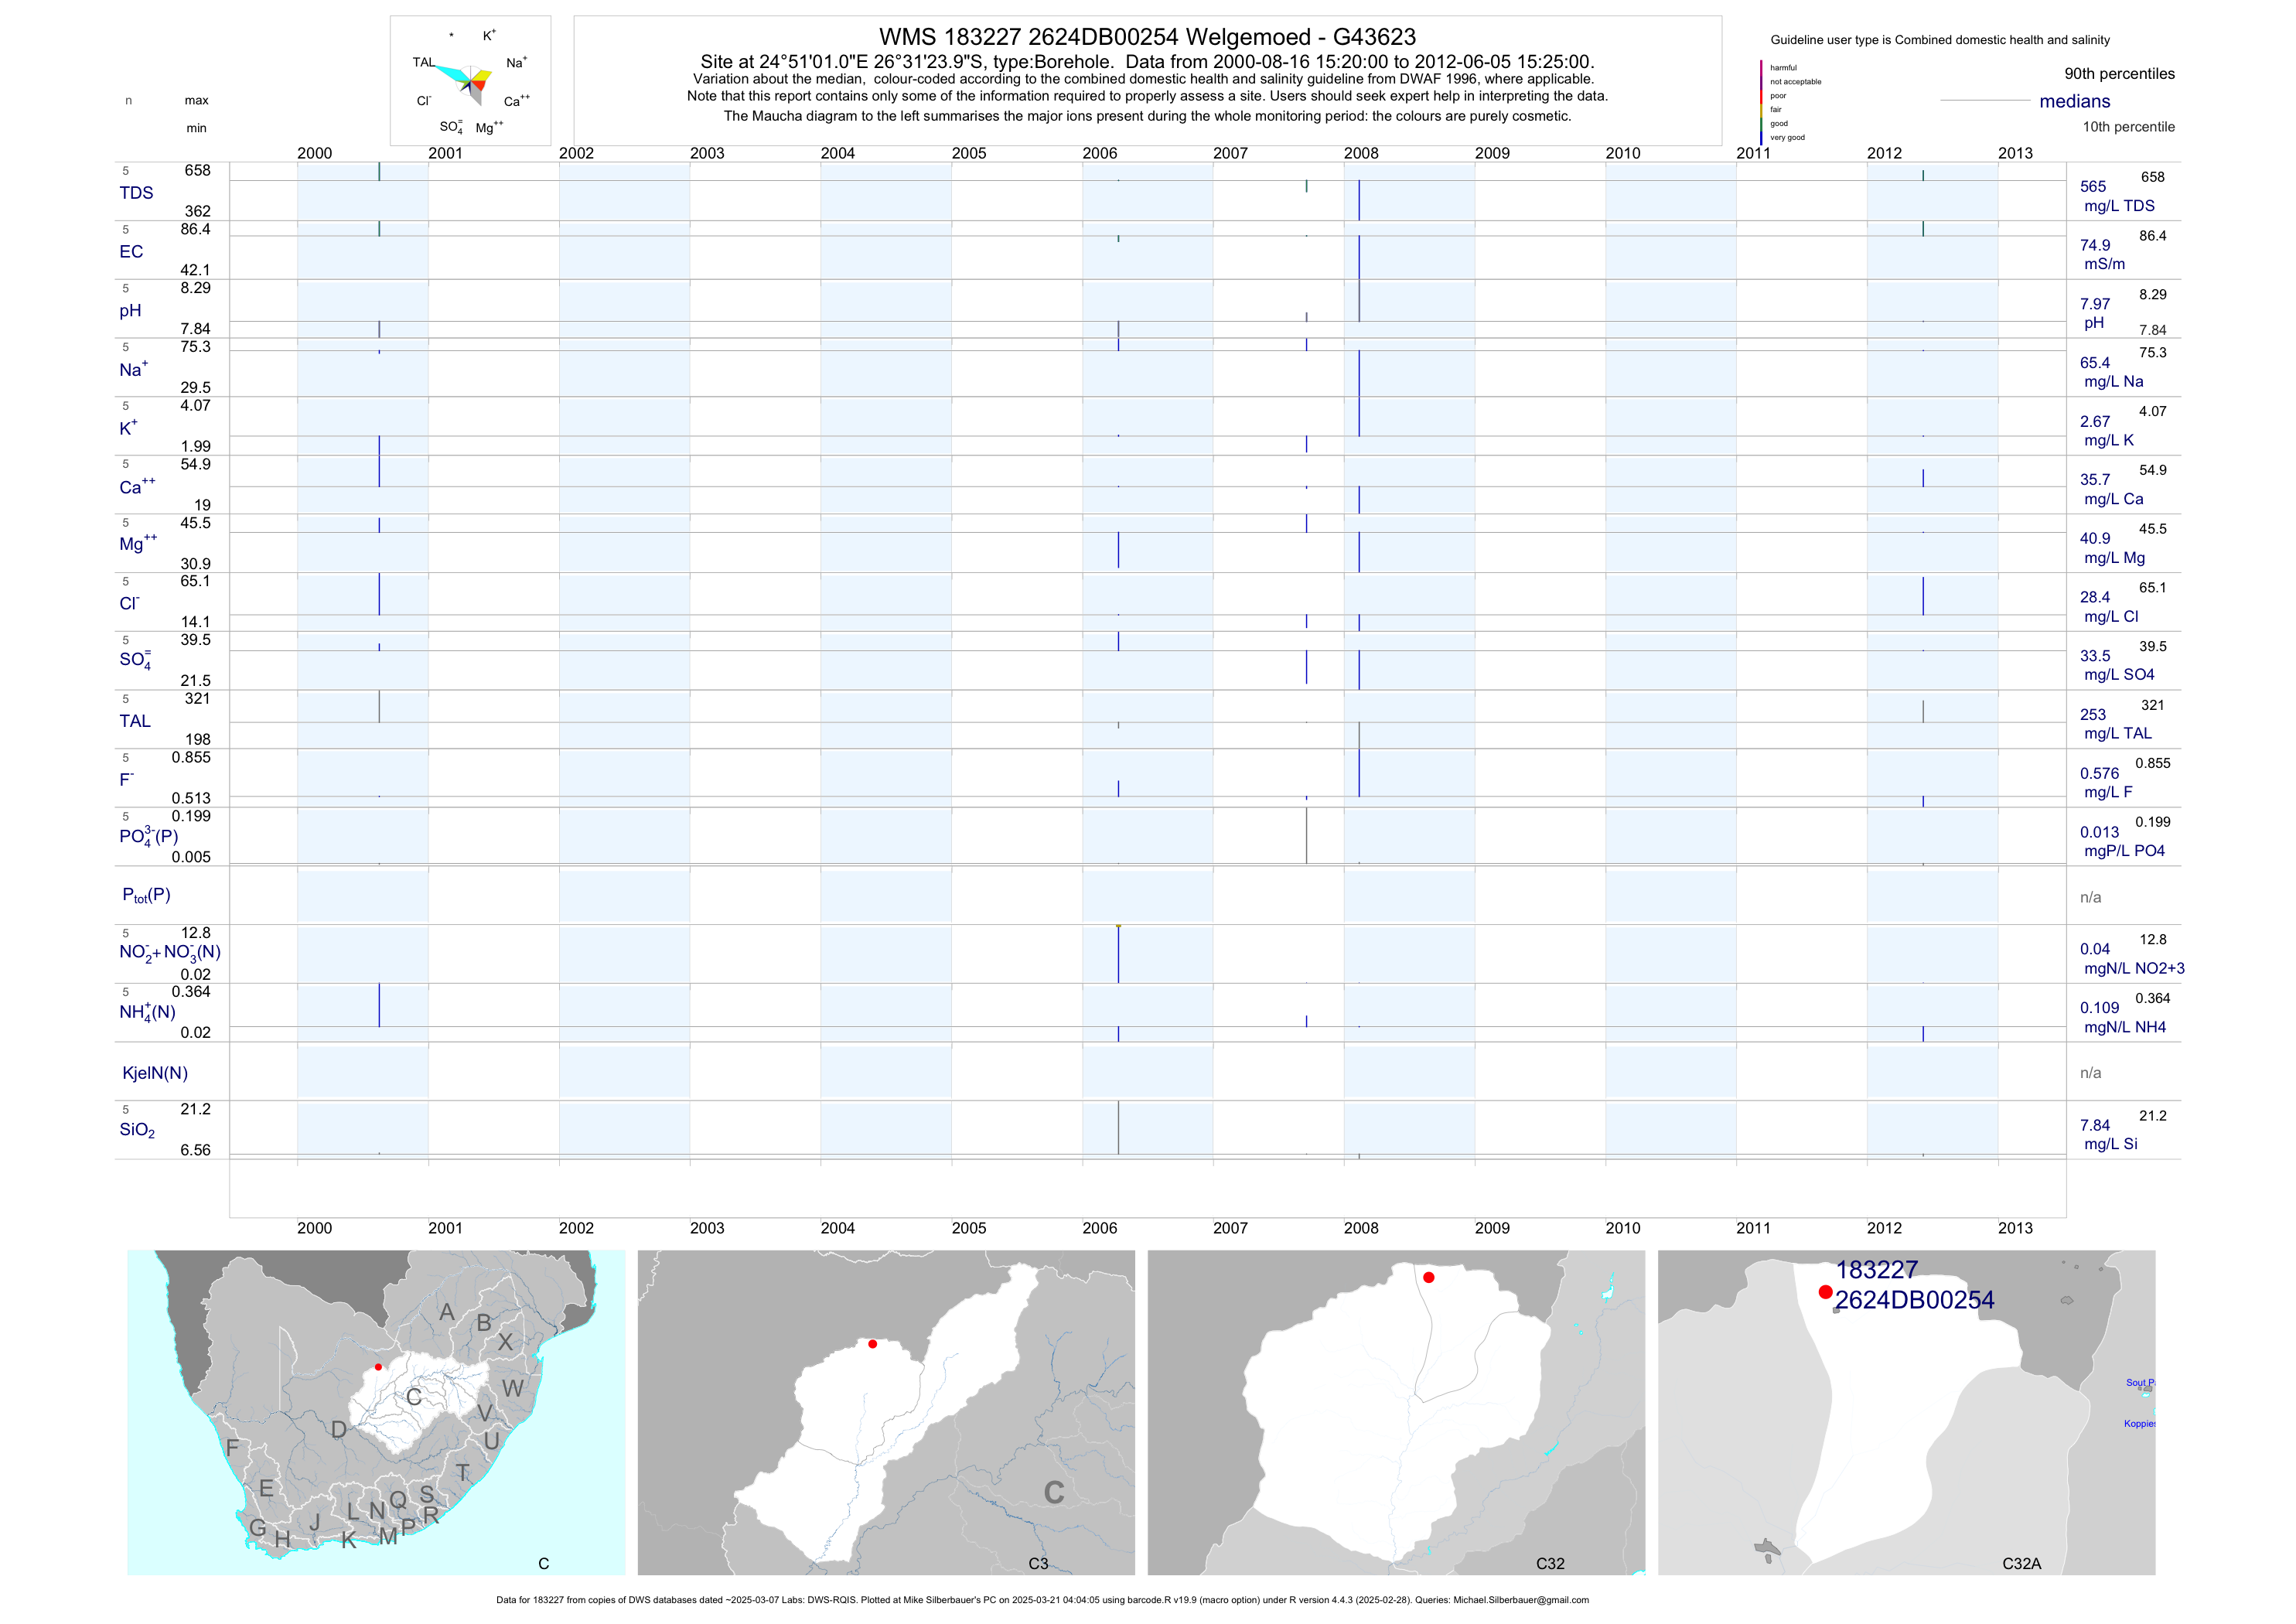
Task: Click the 2008 year label on top axis
Action: pyautogui.click(x=1360, y=153)
